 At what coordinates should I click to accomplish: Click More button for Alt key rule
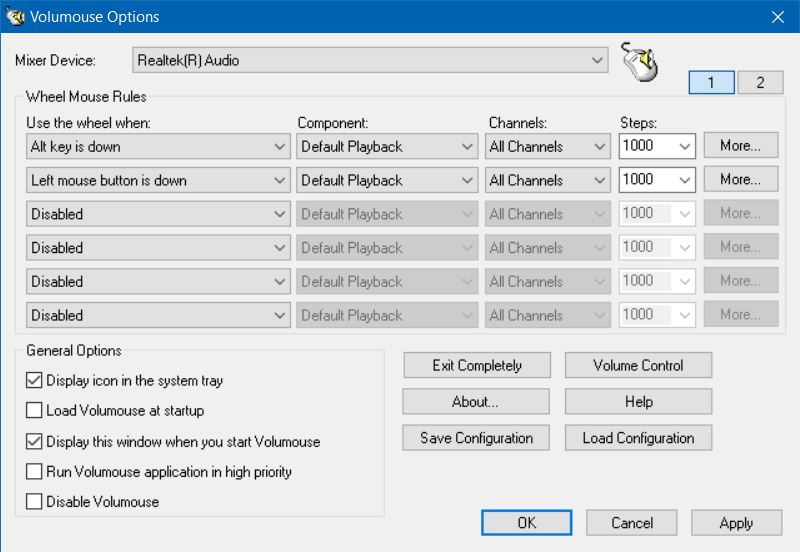click(741, 145)
